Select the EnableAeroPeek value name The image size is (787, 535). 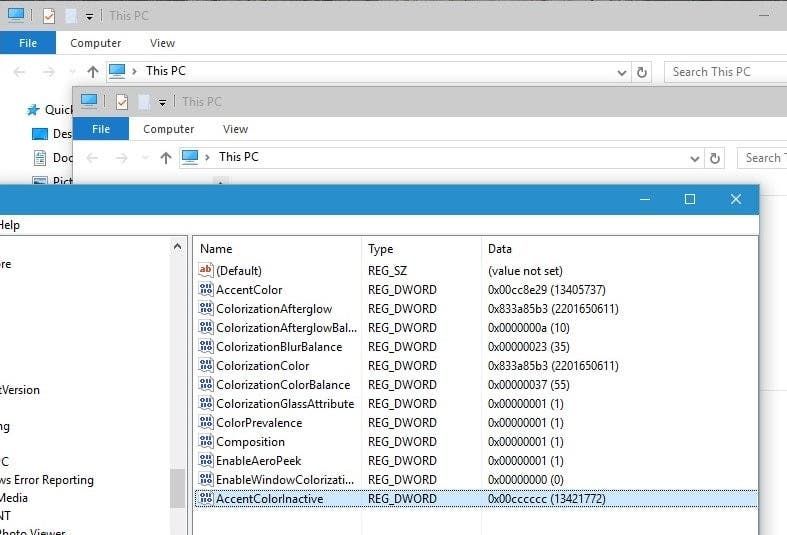(x=258, y=461)
